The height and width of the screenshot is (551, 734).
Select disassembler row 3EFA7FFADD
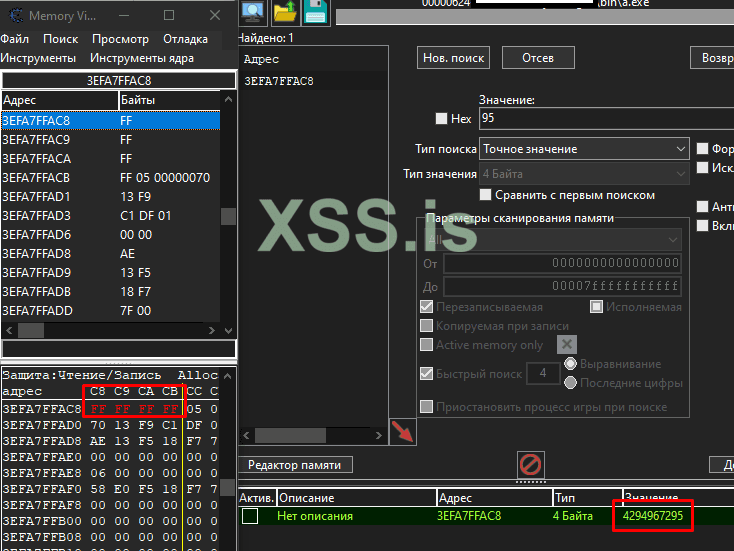pos(110,310)
